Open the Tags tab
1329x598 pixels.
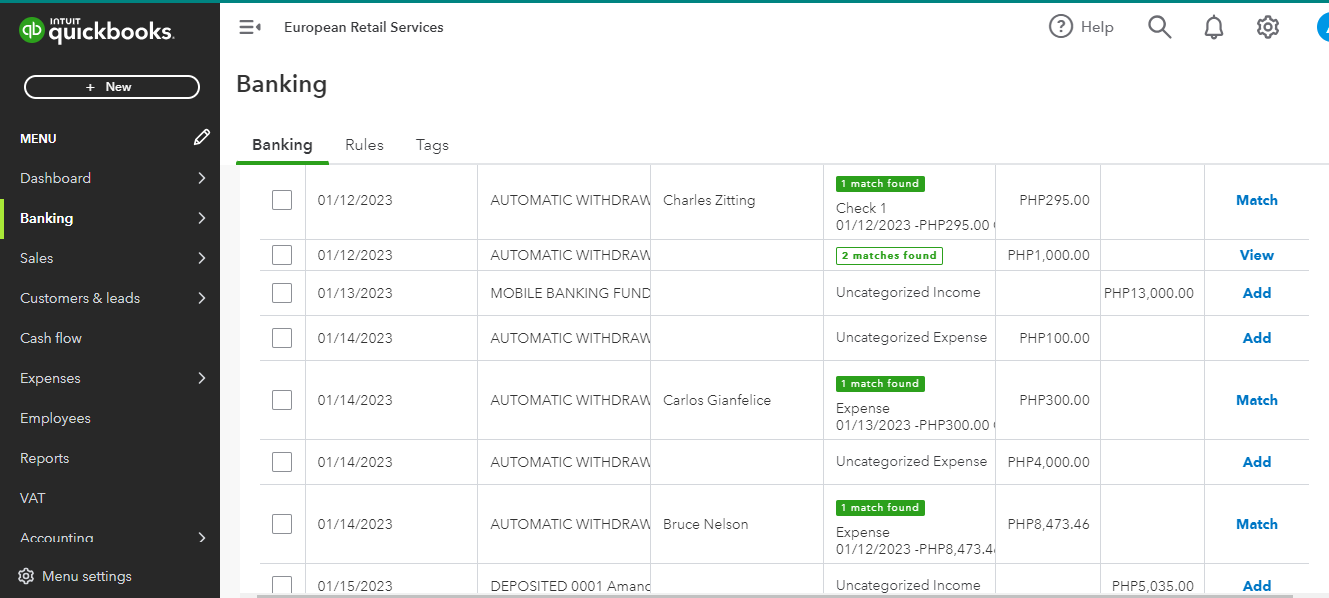432,145
